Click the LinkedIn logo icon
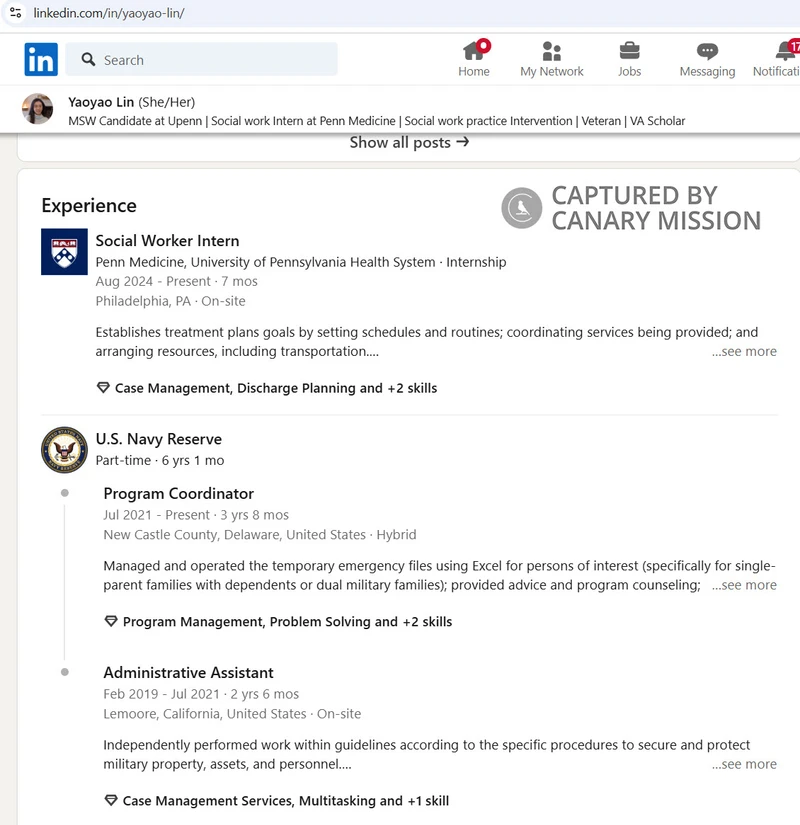Viewport: 800px width, 825px height. coord(41,59)
